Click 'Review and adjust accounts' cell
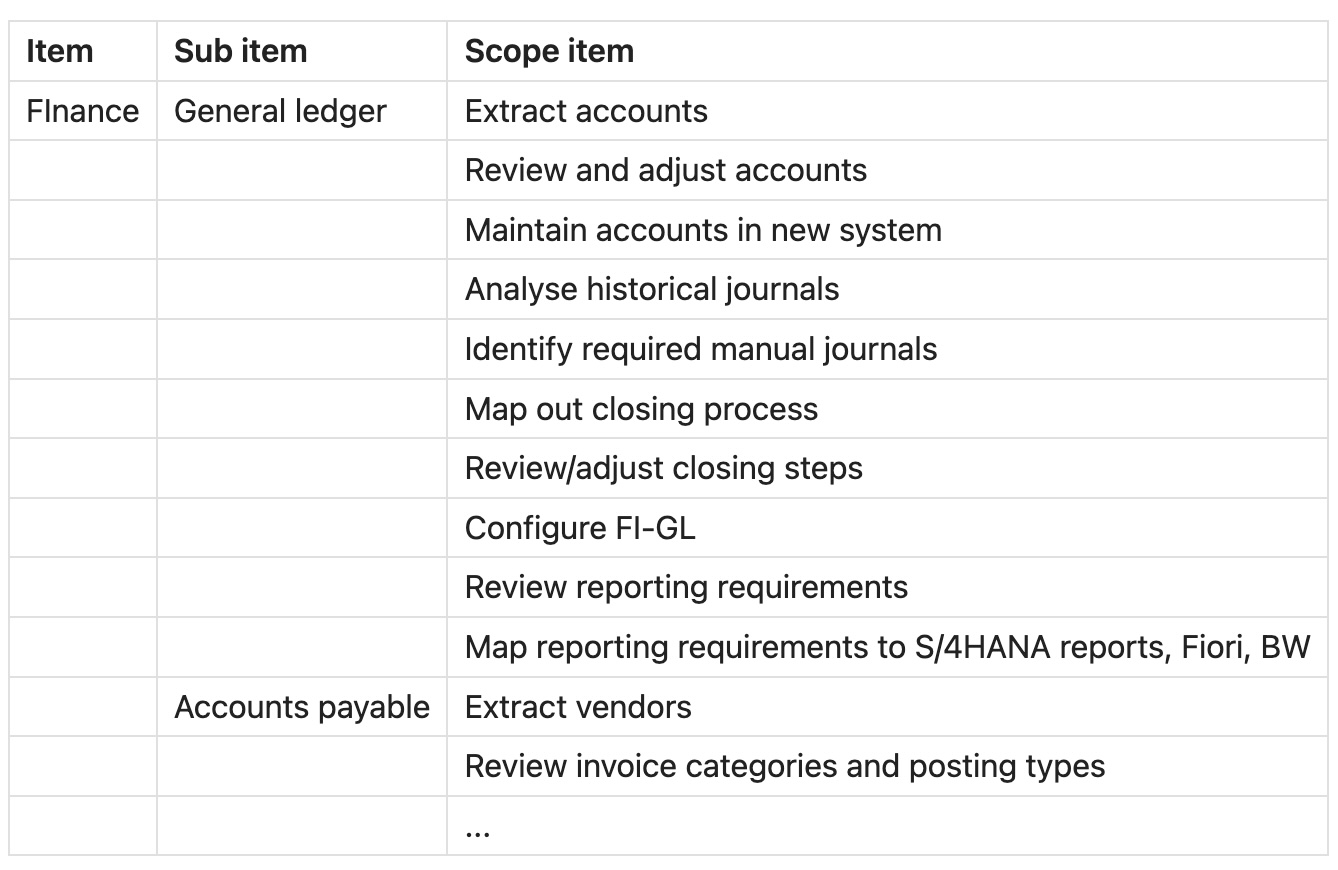Viewport: 1338px width, 870px height. (x=887, y=170)
